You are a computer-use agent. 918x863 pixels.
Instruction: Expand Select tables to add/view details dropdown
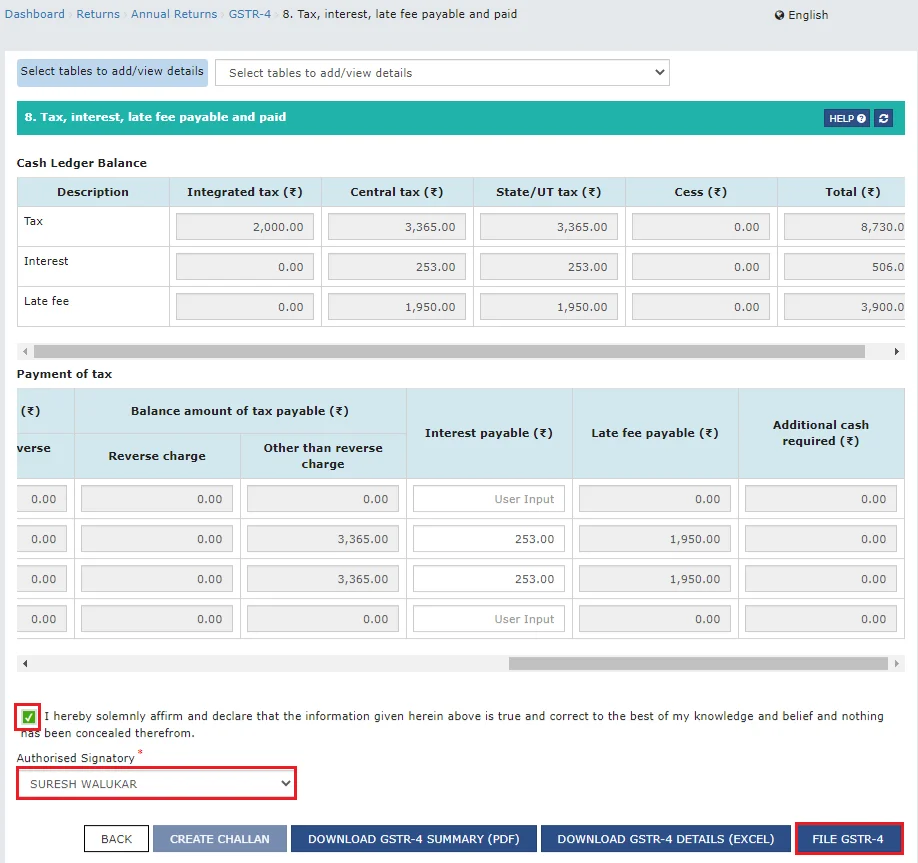click(x=443, y=72)
